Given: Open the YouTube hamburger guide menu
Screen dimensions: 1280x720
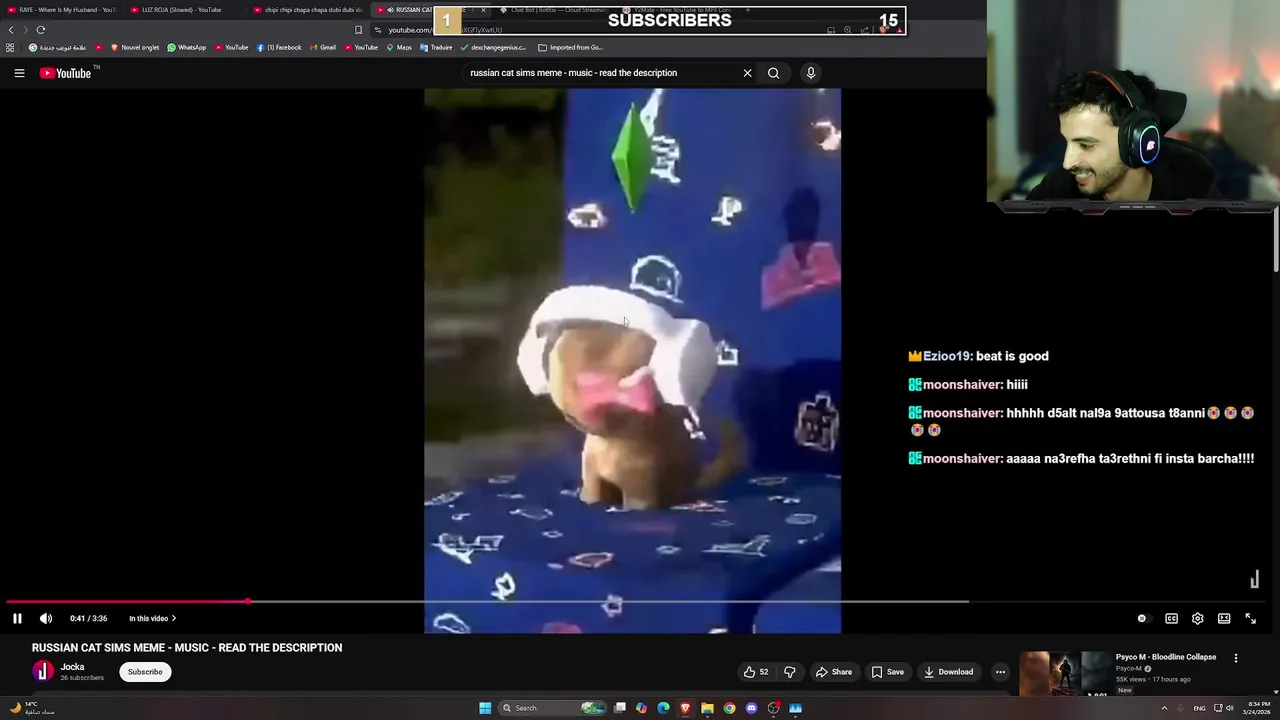Looking at the screenshot, I should 19,73.
